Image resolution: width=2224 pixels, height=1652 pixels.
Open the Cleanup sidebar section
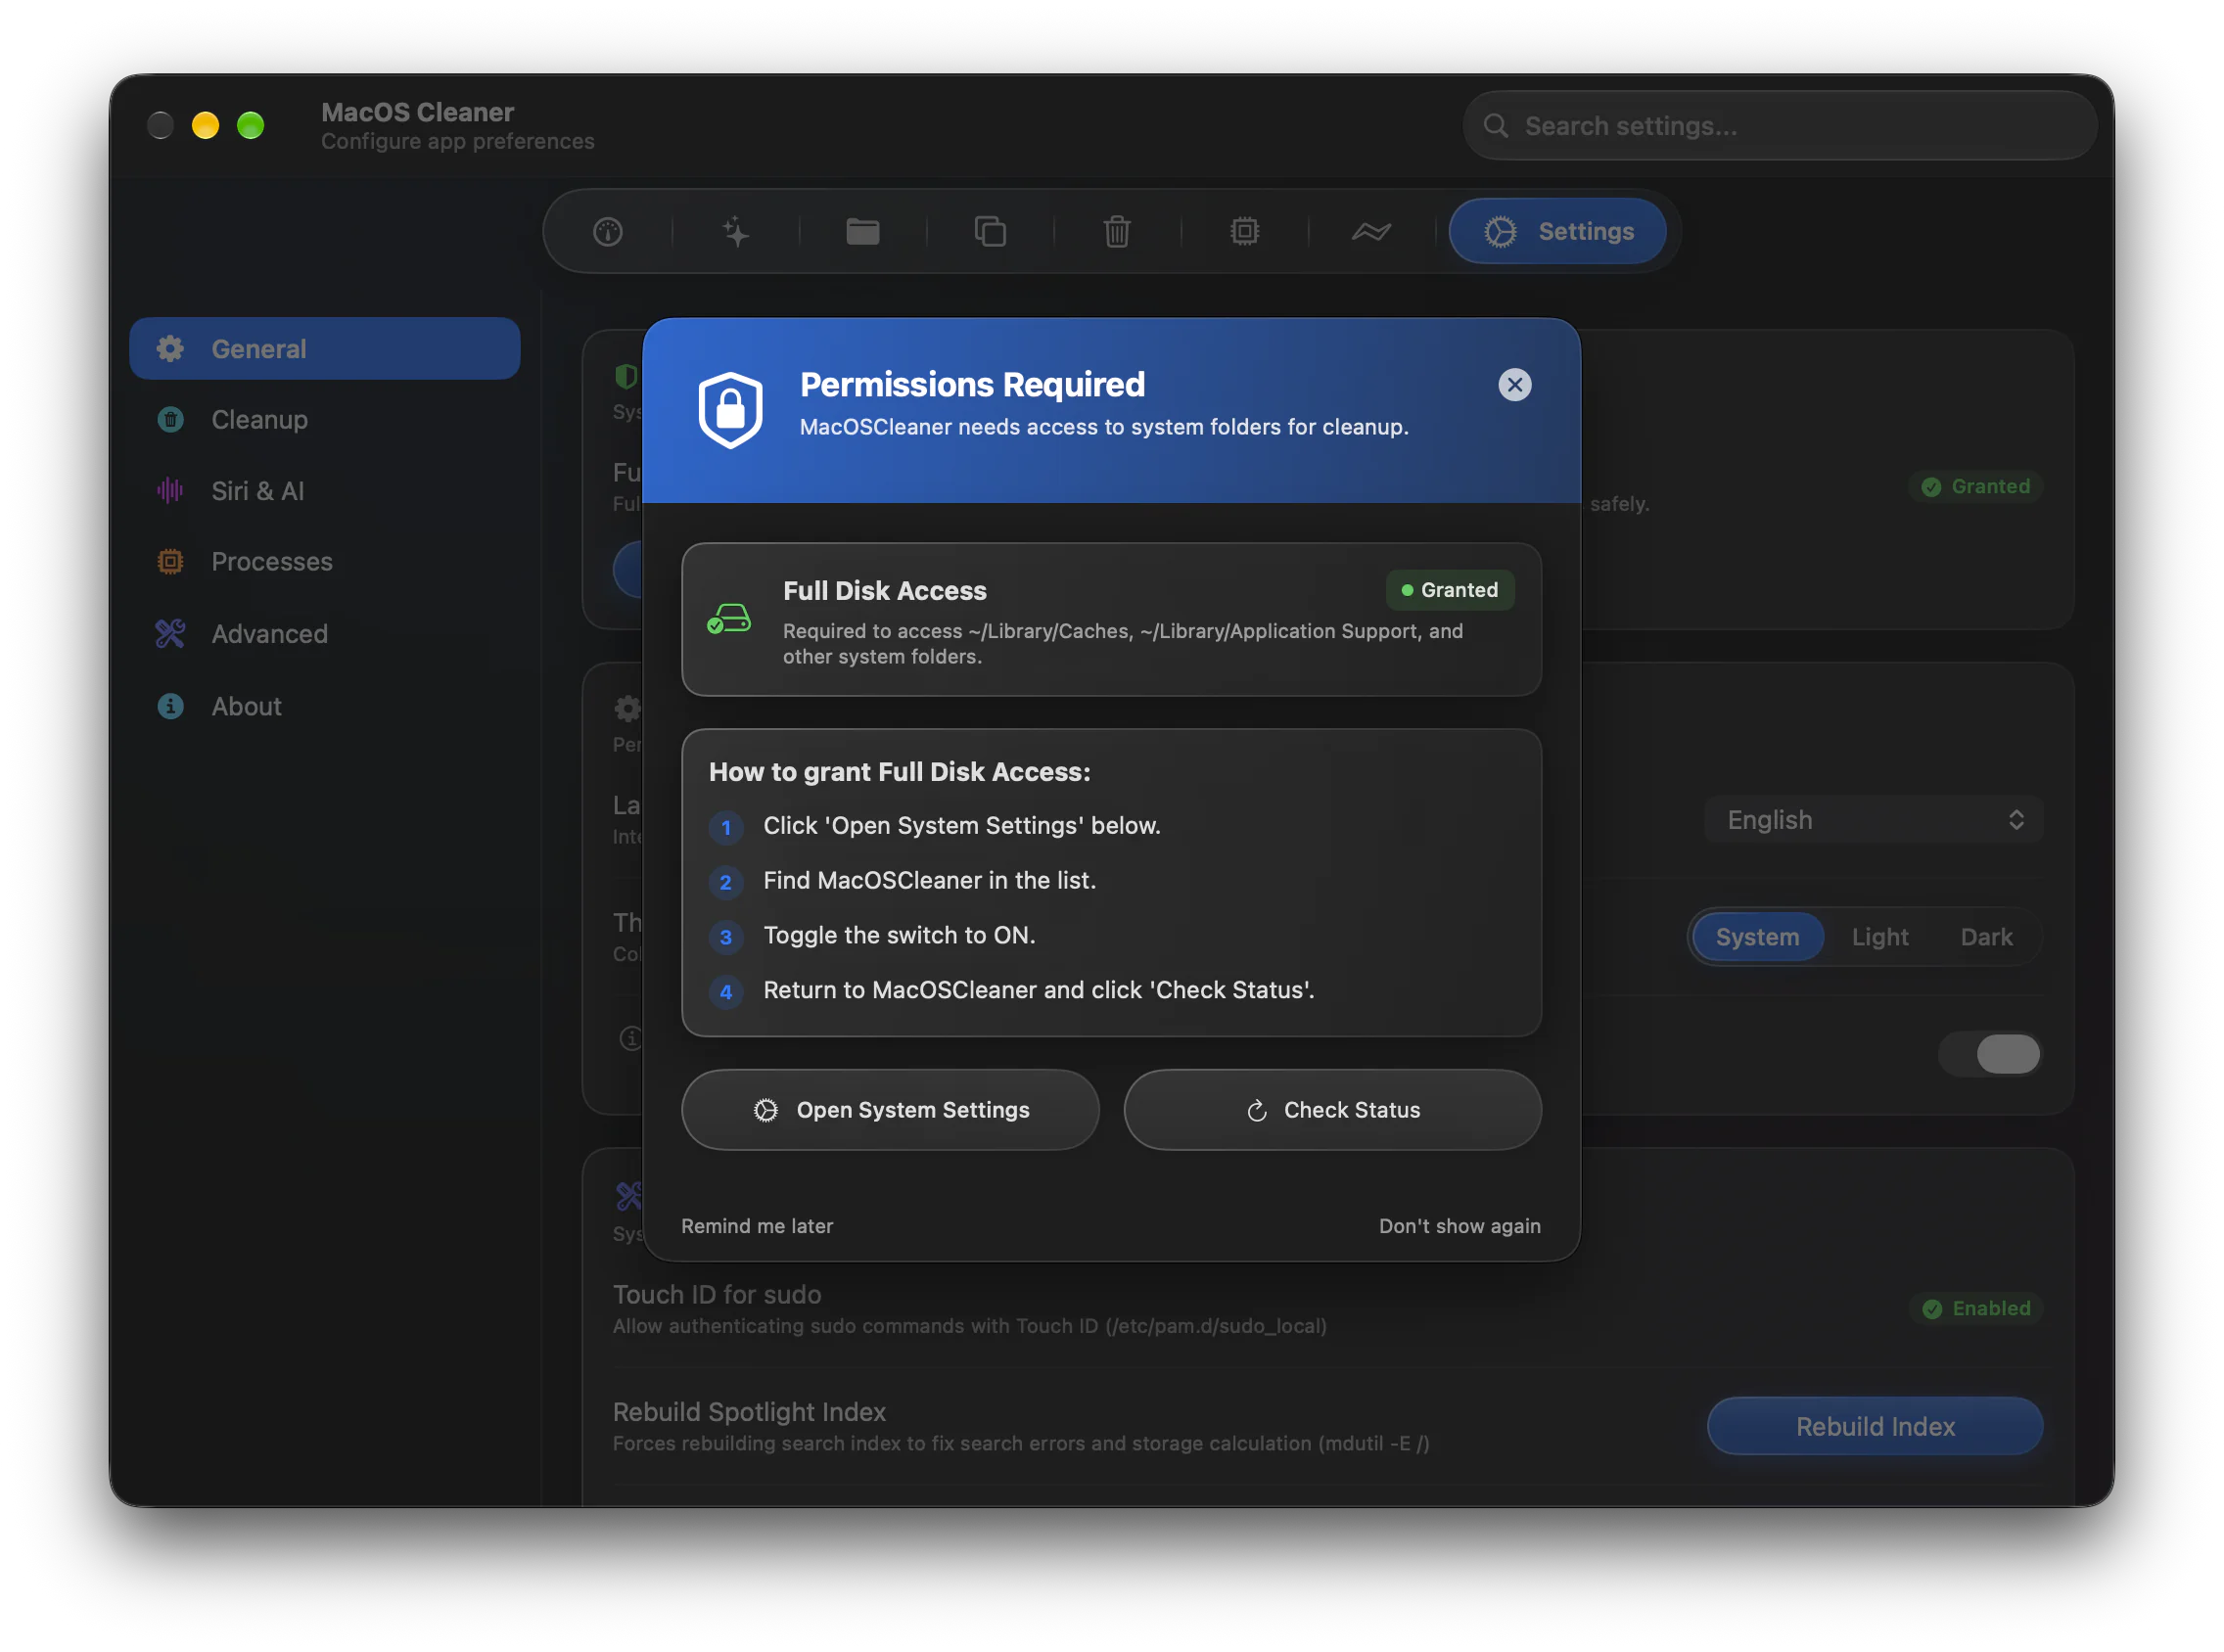click(325, 420)
